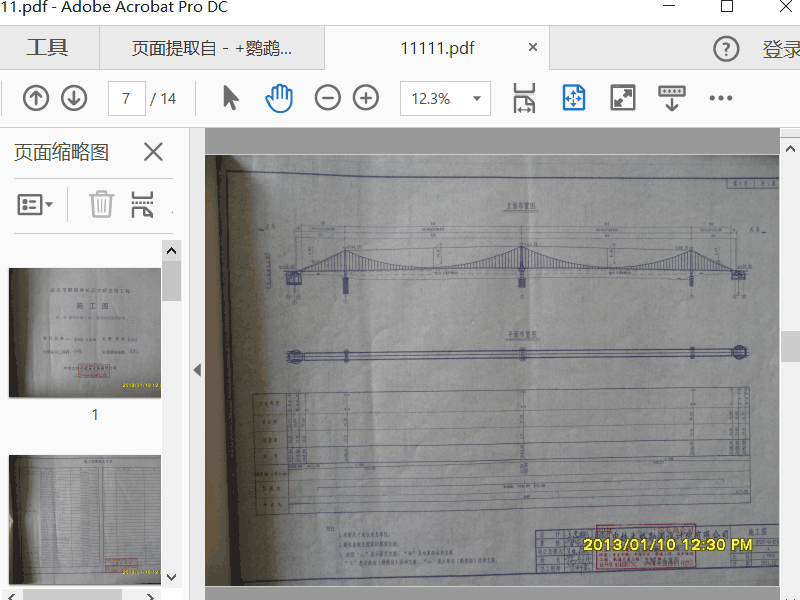Select the arrow selection tool
Image resolution: width=800 pixels, height=600 pixels.
[231, 98]
